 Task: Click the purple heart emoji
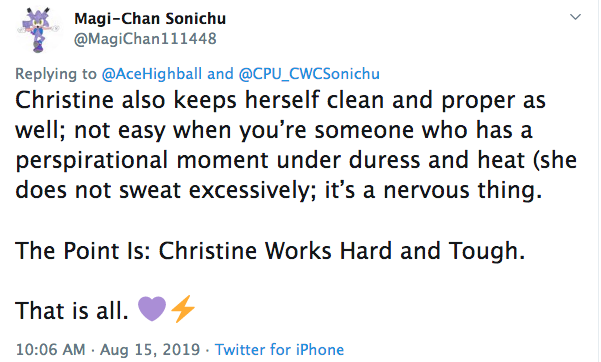tap(152, 309)
